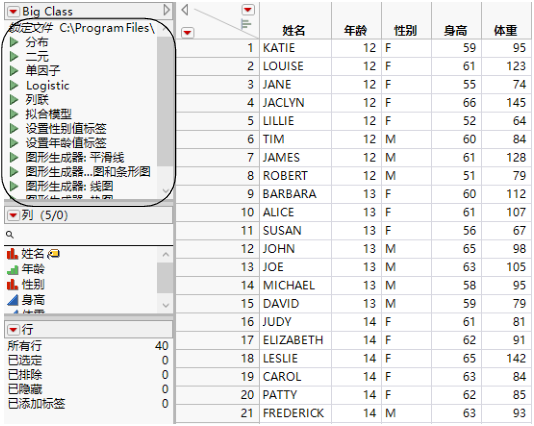The image size is (534, 426).
Task: Click the Big Class panel right-arrow disclosure
Action: (166, 10)
